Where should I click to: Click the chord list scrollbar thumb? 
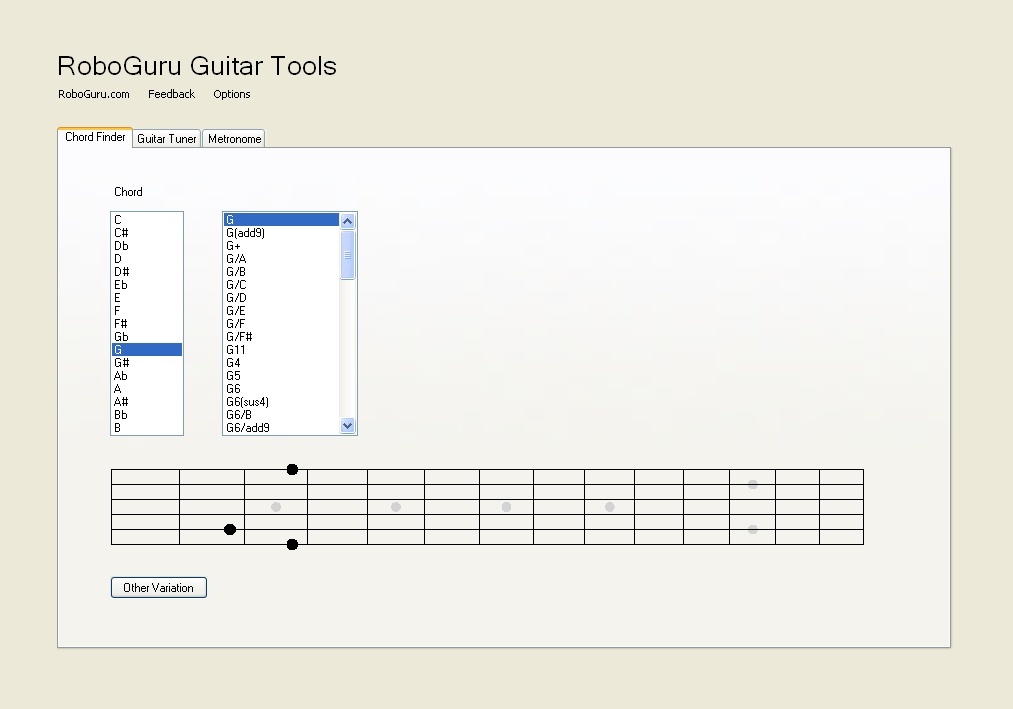347,255
